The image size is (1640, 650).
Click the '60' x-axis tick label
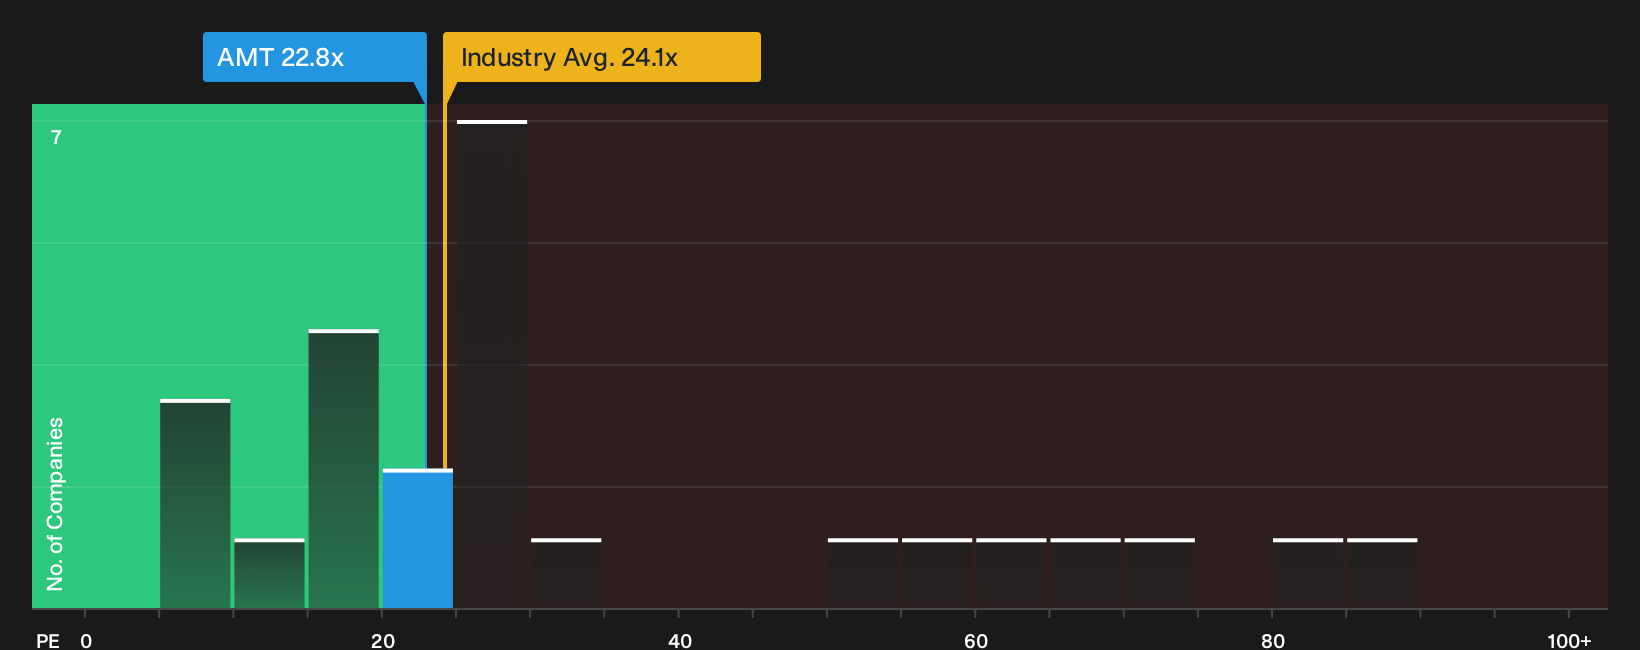(x=976, y=641)
